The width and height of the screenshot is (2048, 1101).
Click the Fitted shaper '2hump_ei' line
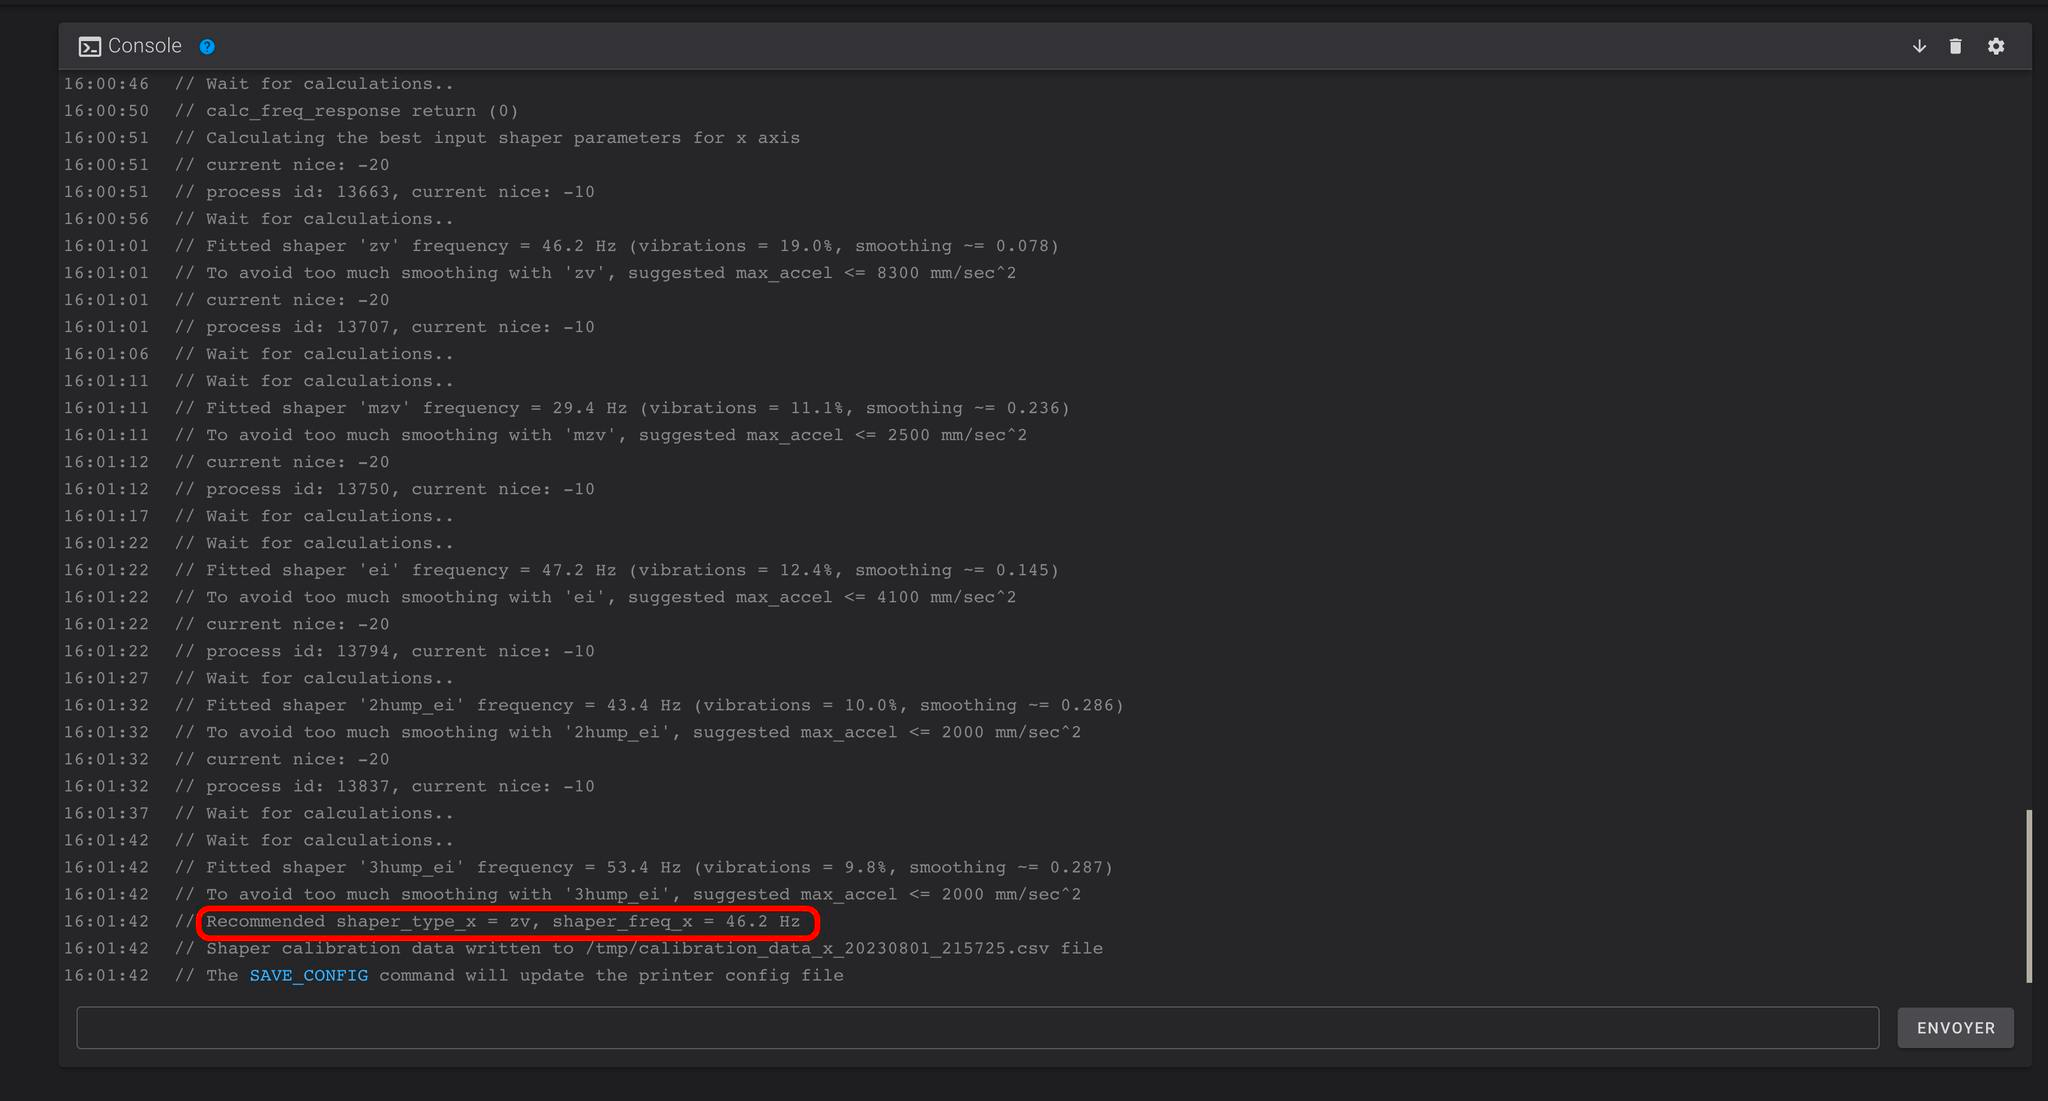(664, 705)
